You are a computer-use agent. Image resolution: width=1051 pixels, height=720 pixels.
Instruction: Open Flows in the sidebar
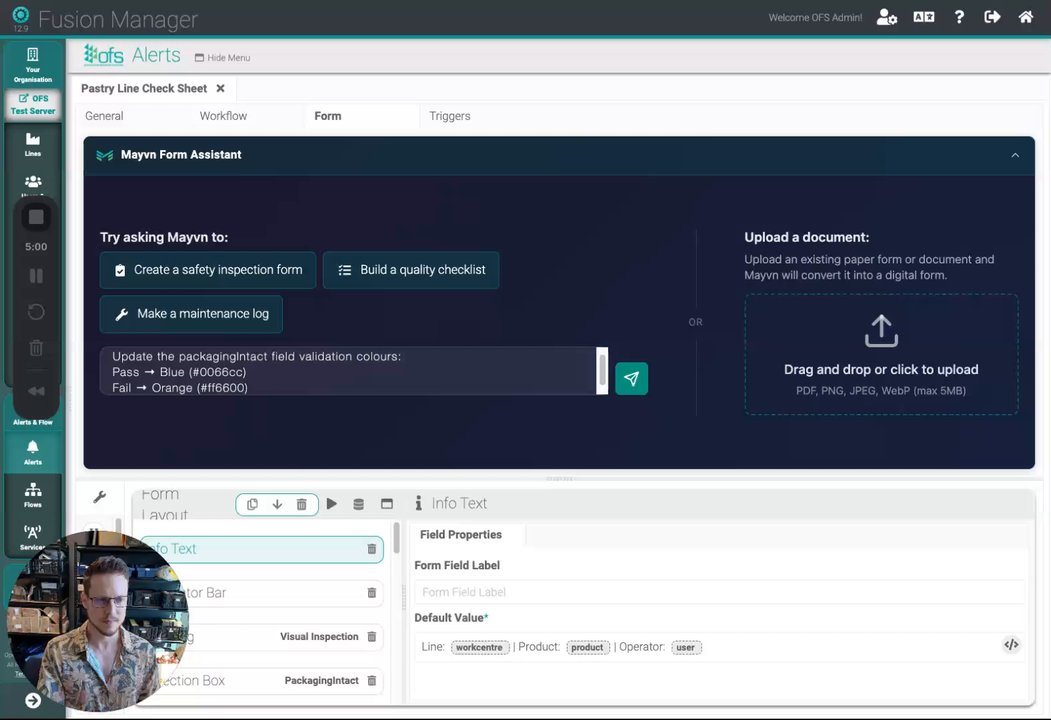coord(33,495)
